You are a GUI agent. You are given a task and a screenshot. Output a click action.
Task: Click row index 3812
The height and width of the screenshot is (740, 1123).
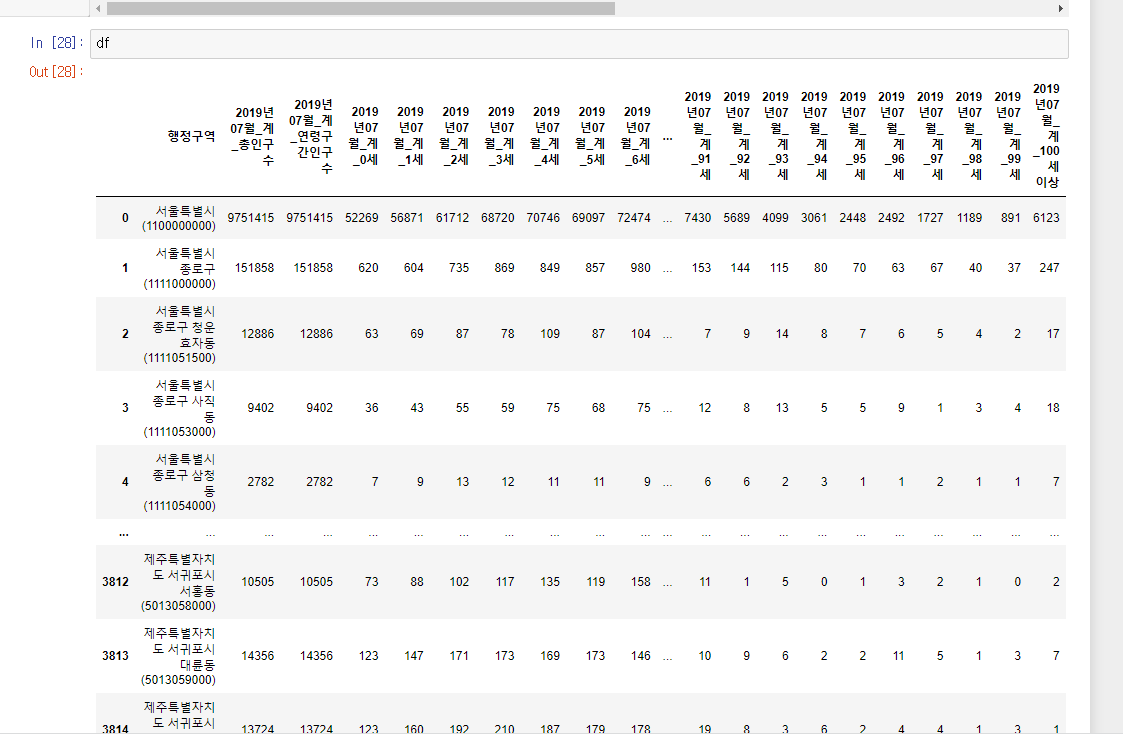(x=115, y=582)
